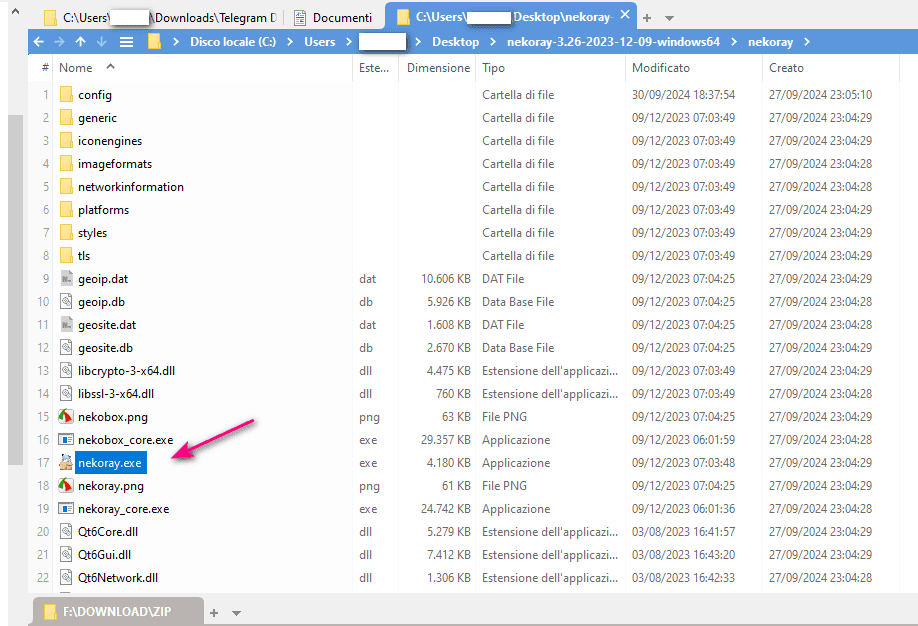Image resolution: width=918 pixels, height=626 pixels.
Task: Add new tab in upper pane
Action: click(x=647, y=18)
